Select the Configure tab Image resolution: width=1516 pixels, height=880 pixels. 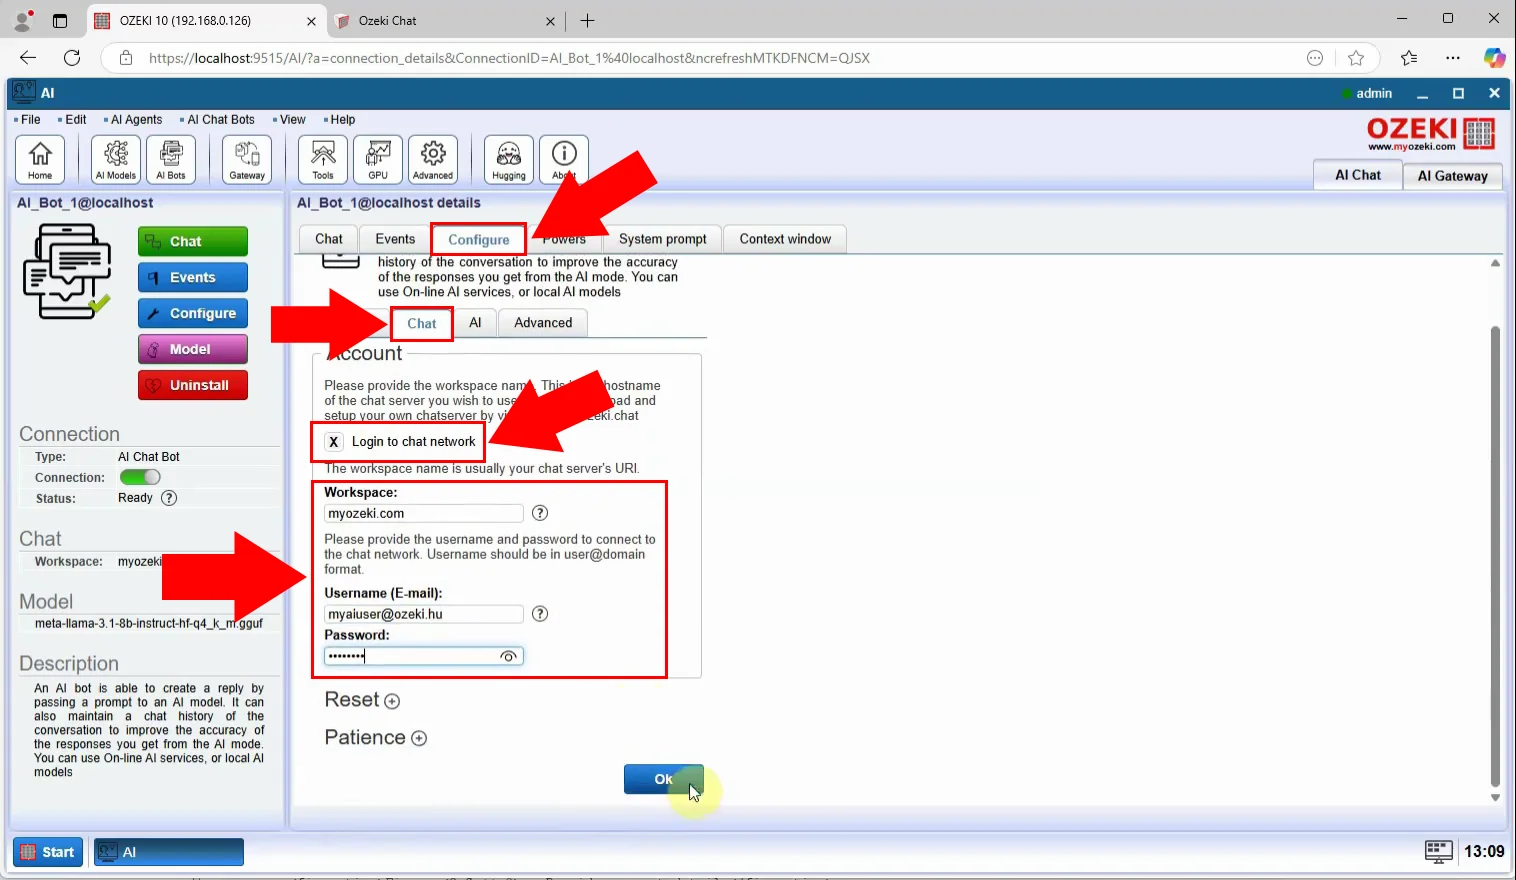pyautogui.click(x=479, y=239)
